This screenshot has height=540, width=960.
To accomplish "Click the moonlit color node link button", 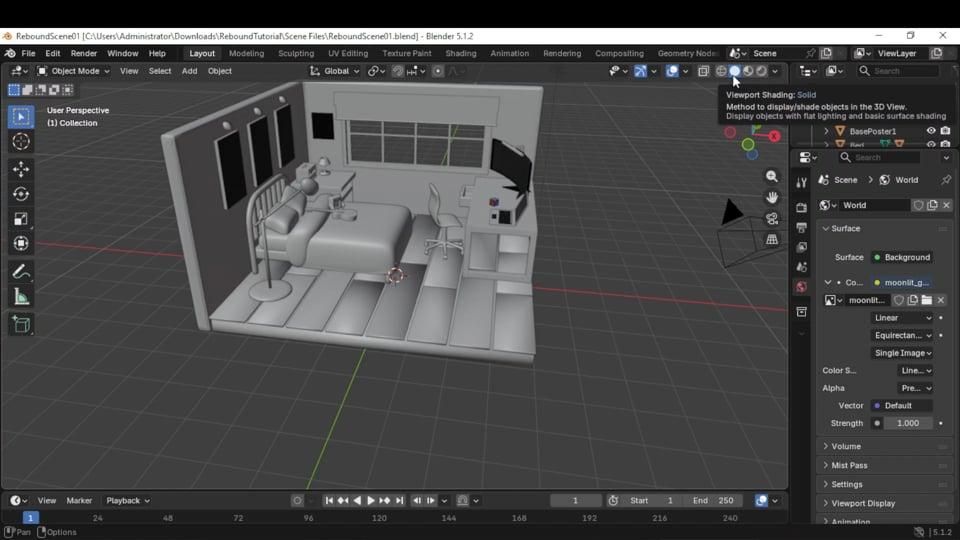I will (902, 283).
